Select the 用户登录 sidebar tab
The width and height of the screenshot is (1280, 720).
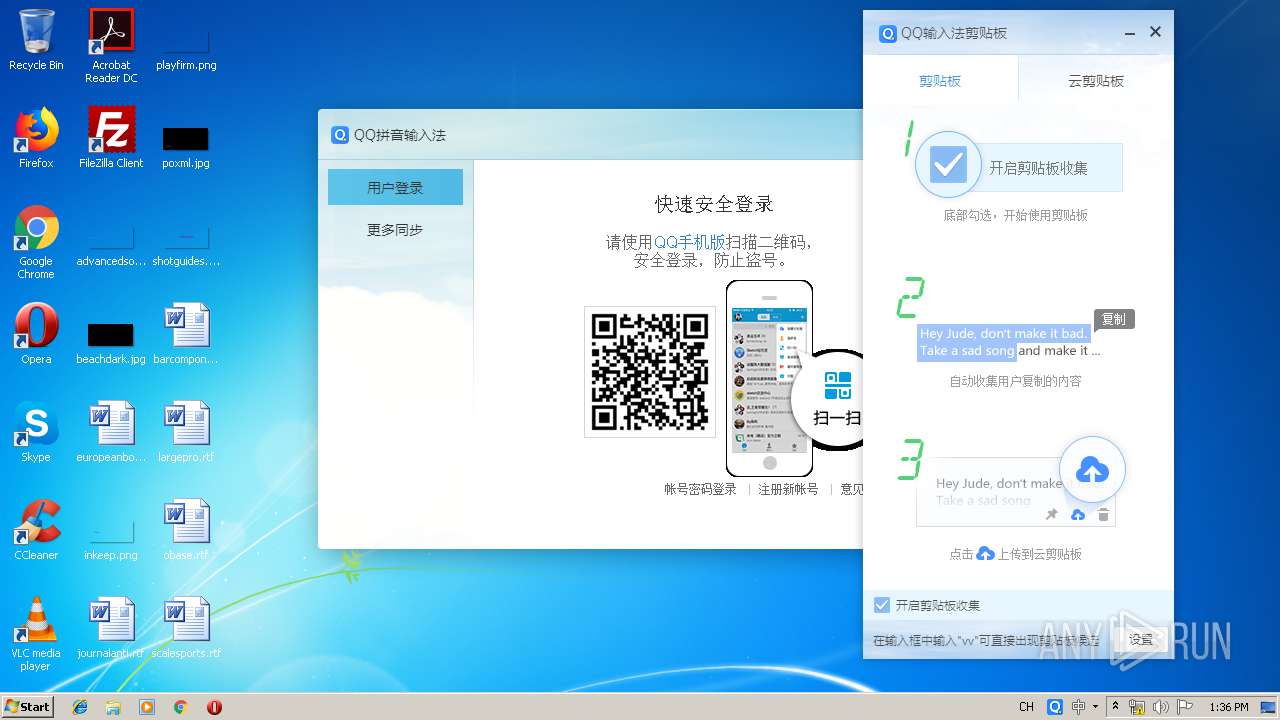coord(395,187)
